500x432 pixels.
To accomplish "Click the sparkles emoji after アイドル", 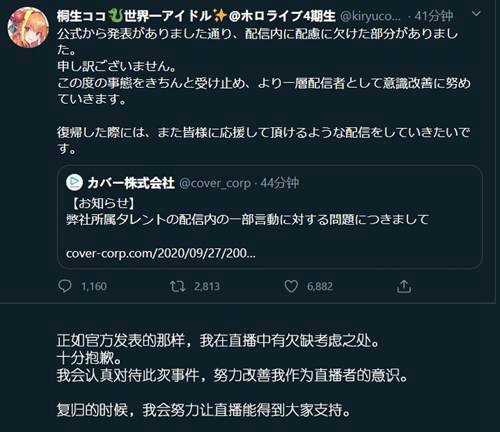I will [x=220, y=16].
